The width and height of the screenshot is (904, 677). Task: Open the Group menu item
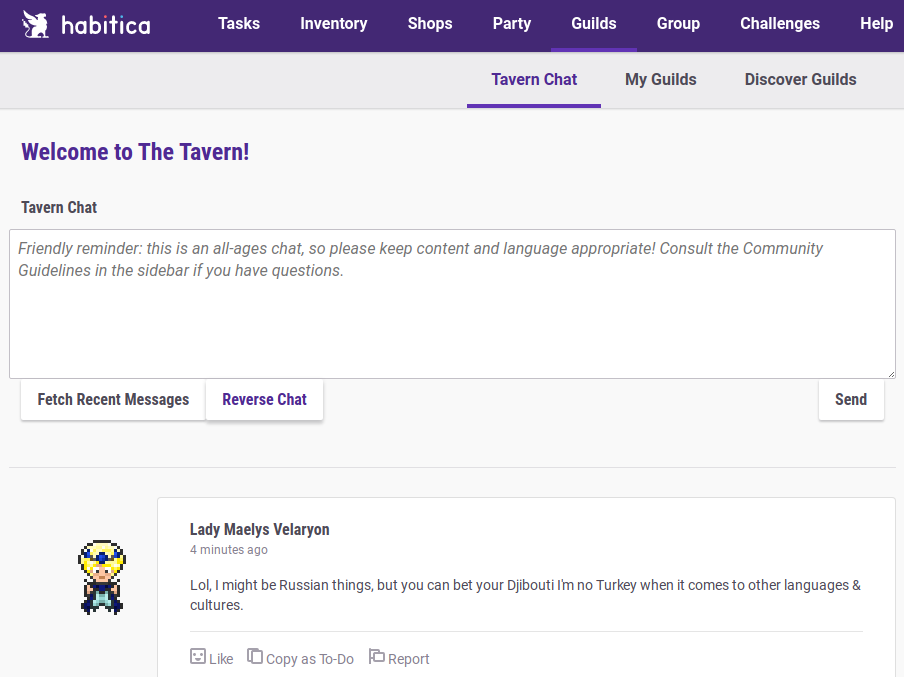(678, 24)
